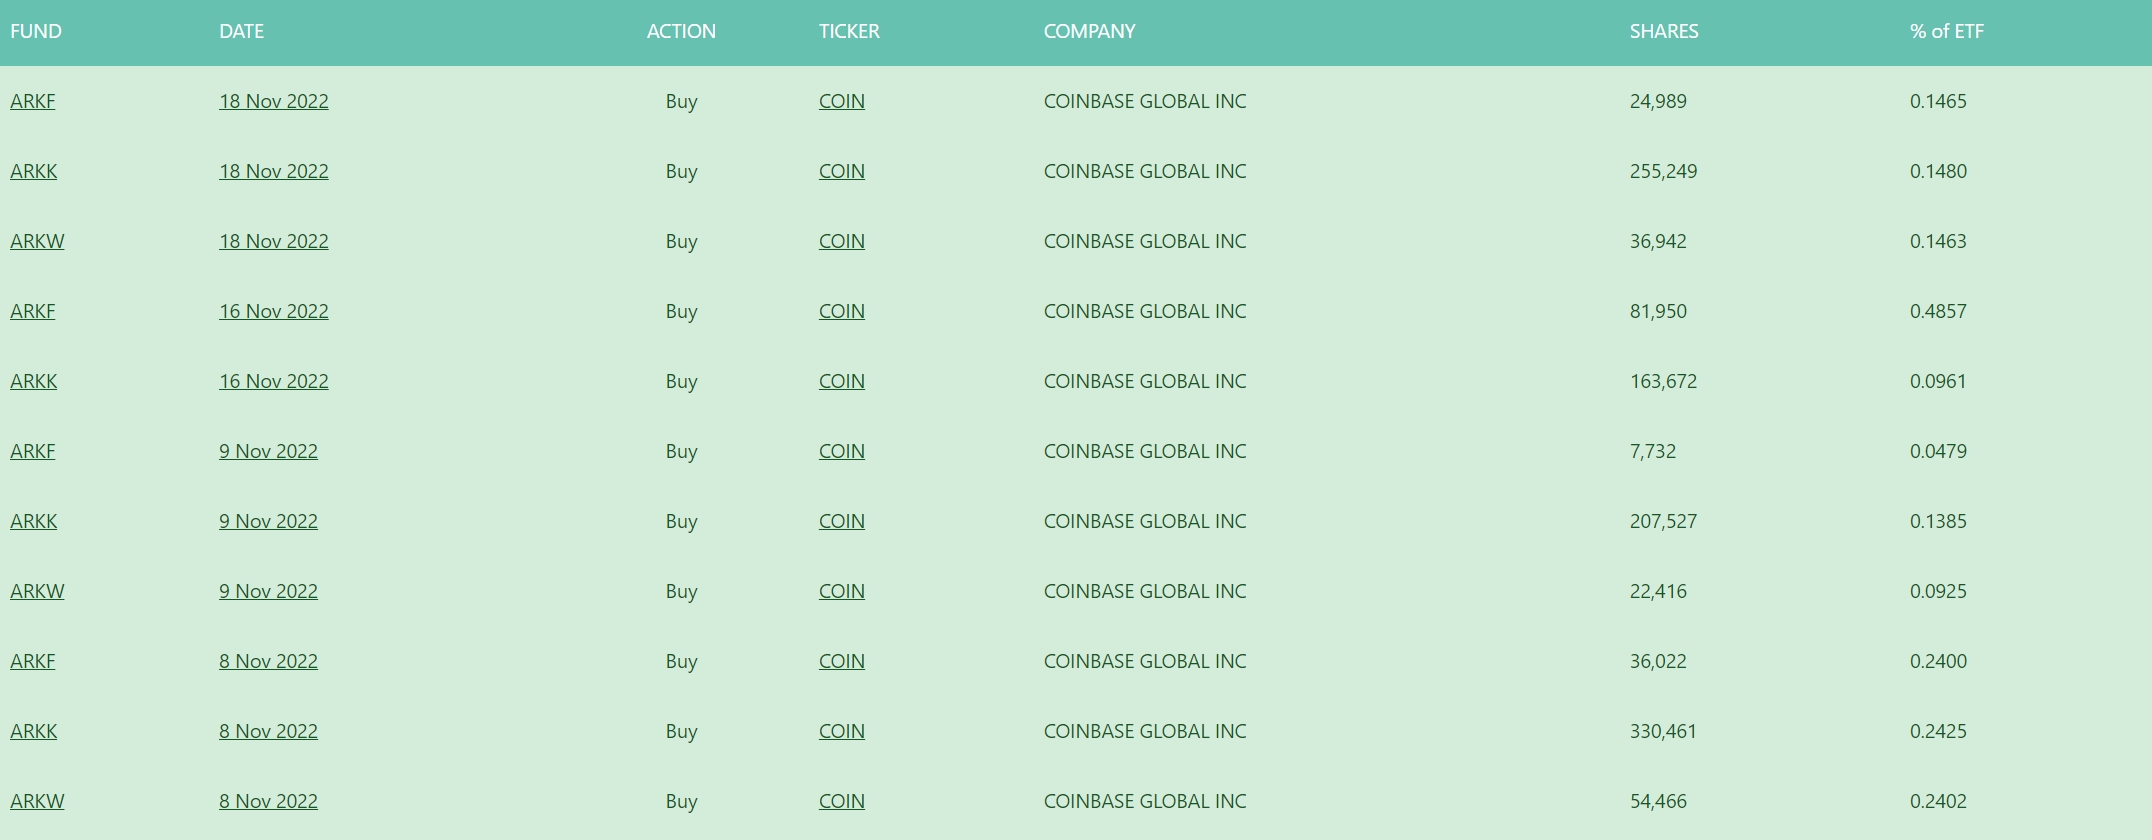Image resolution: width=2152 pixels, height=840 pixels.
Task: Click the 16 Nov 2022 date in the ARKK row
Action: click(x=273, y=381)
